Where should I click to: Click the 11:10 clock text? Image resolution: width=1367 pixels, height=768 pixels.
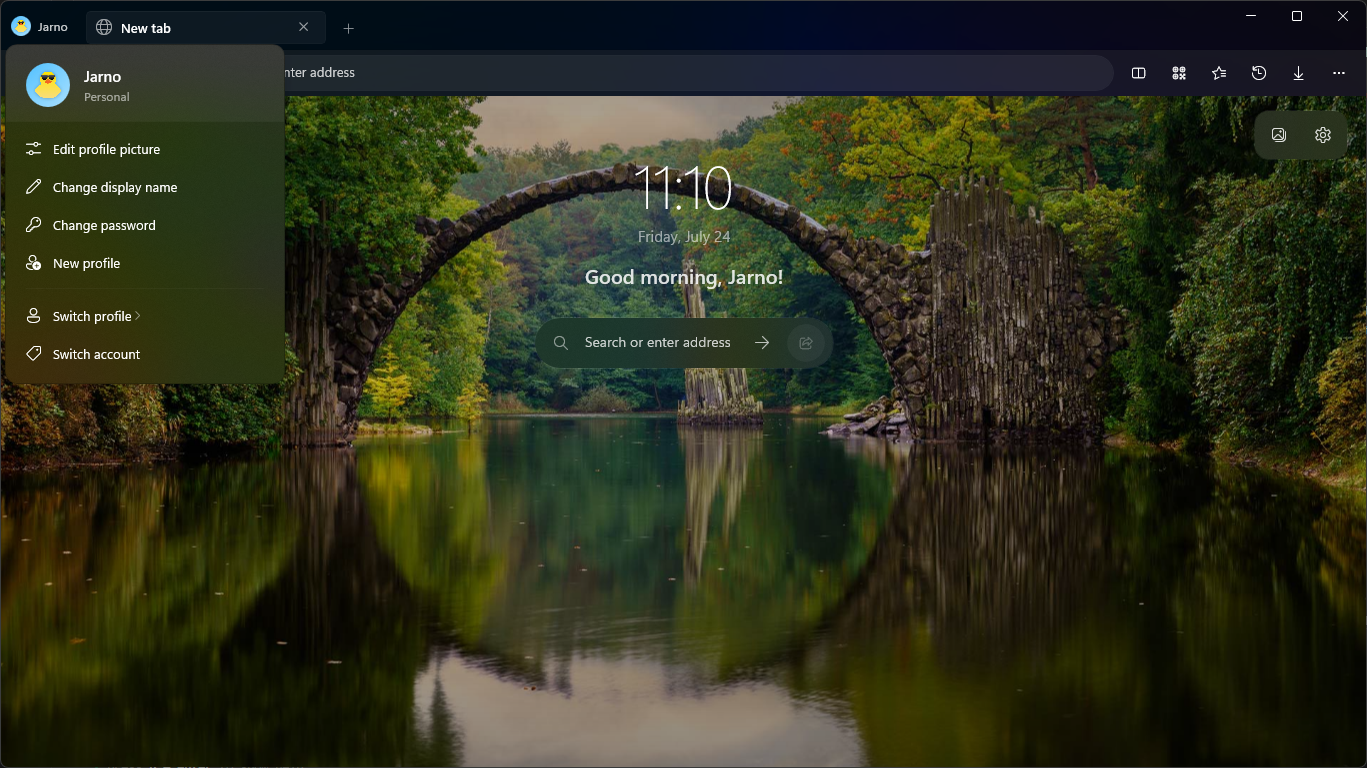coord(683,189)
